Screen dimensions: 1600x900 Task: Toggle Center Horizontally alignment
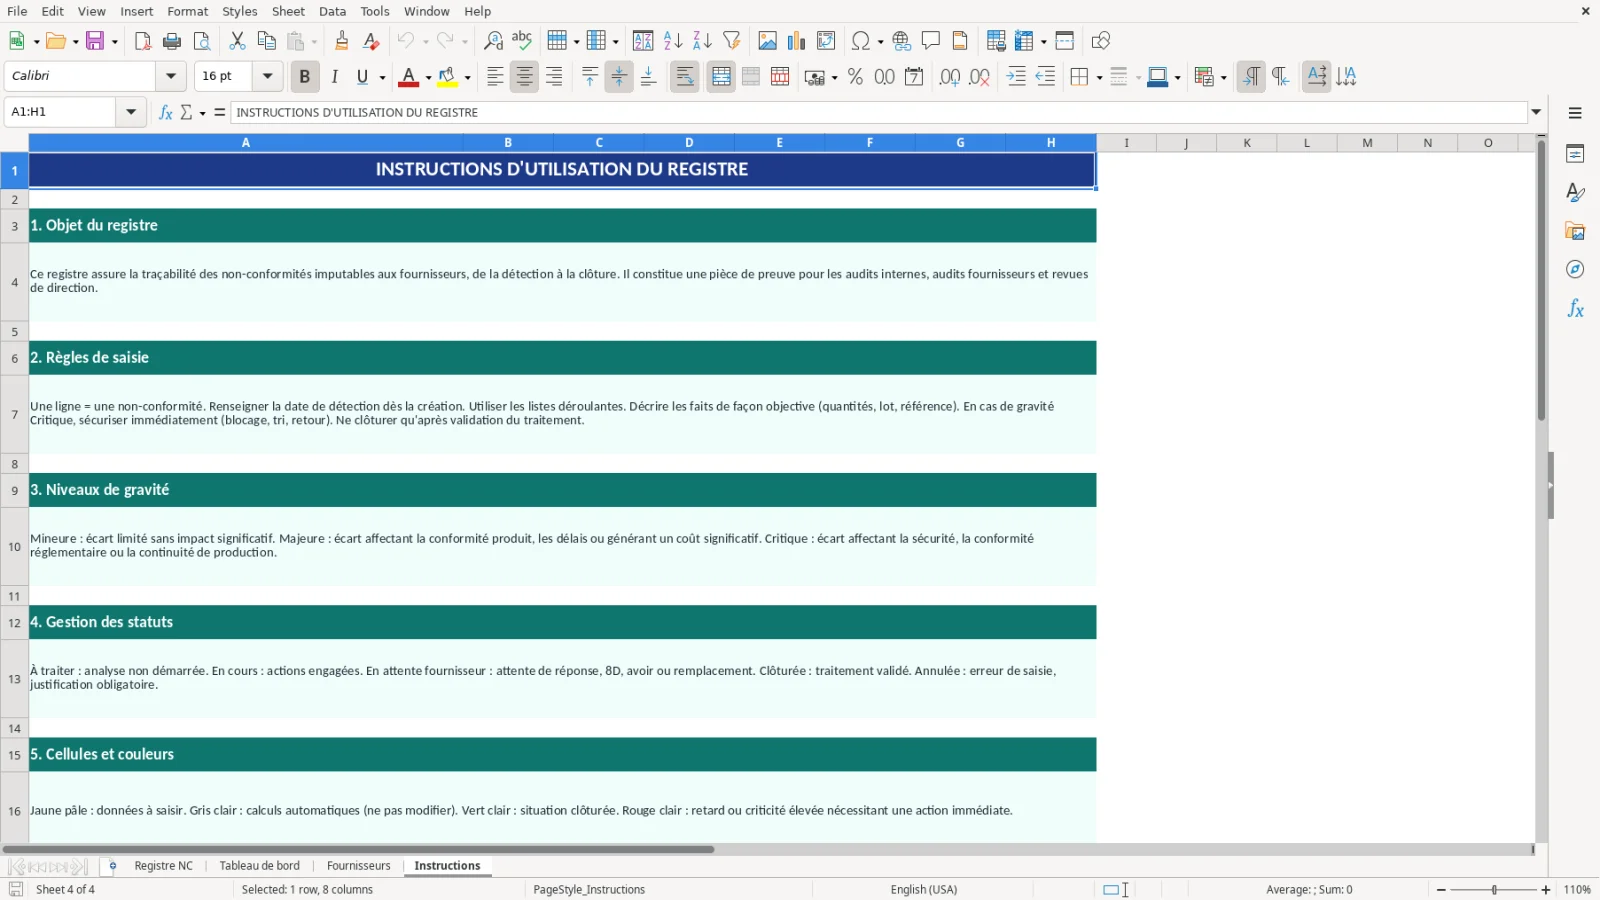pos(524,77)
